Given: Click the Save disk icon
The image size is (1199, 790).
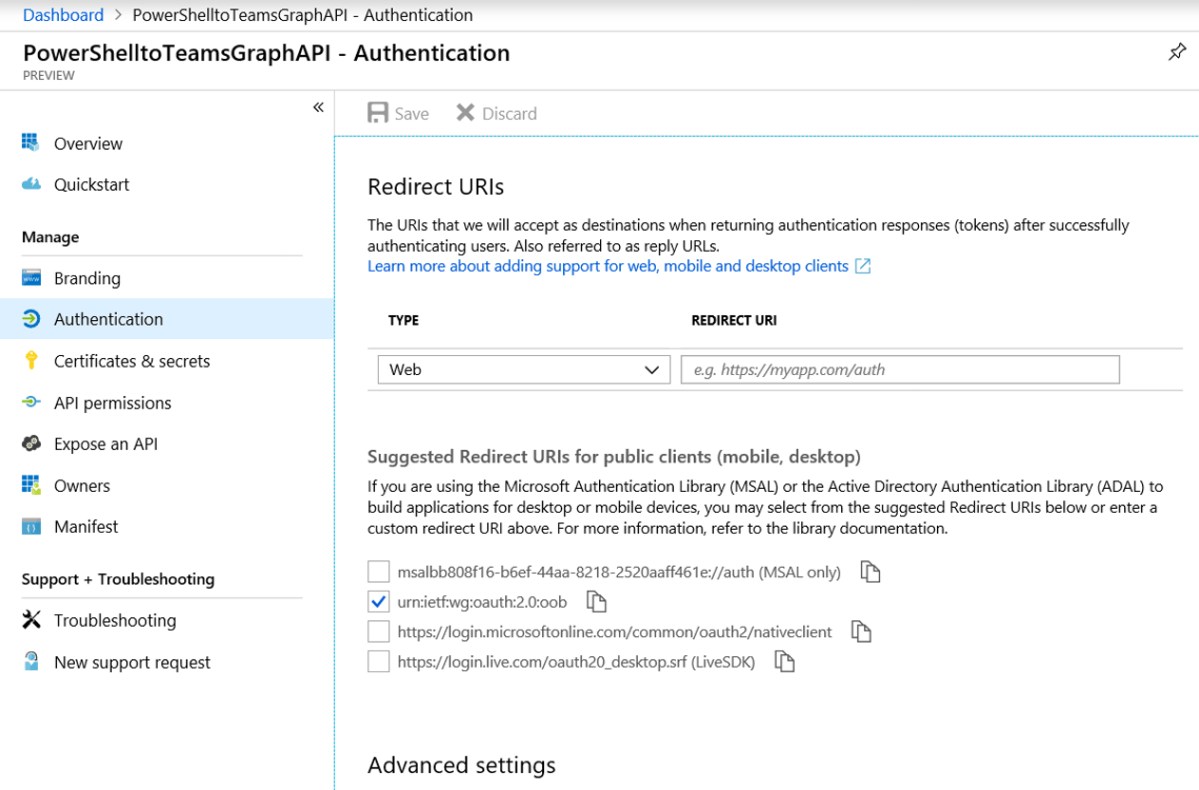Looking at the screenshot, I should [x=378, y=113].
